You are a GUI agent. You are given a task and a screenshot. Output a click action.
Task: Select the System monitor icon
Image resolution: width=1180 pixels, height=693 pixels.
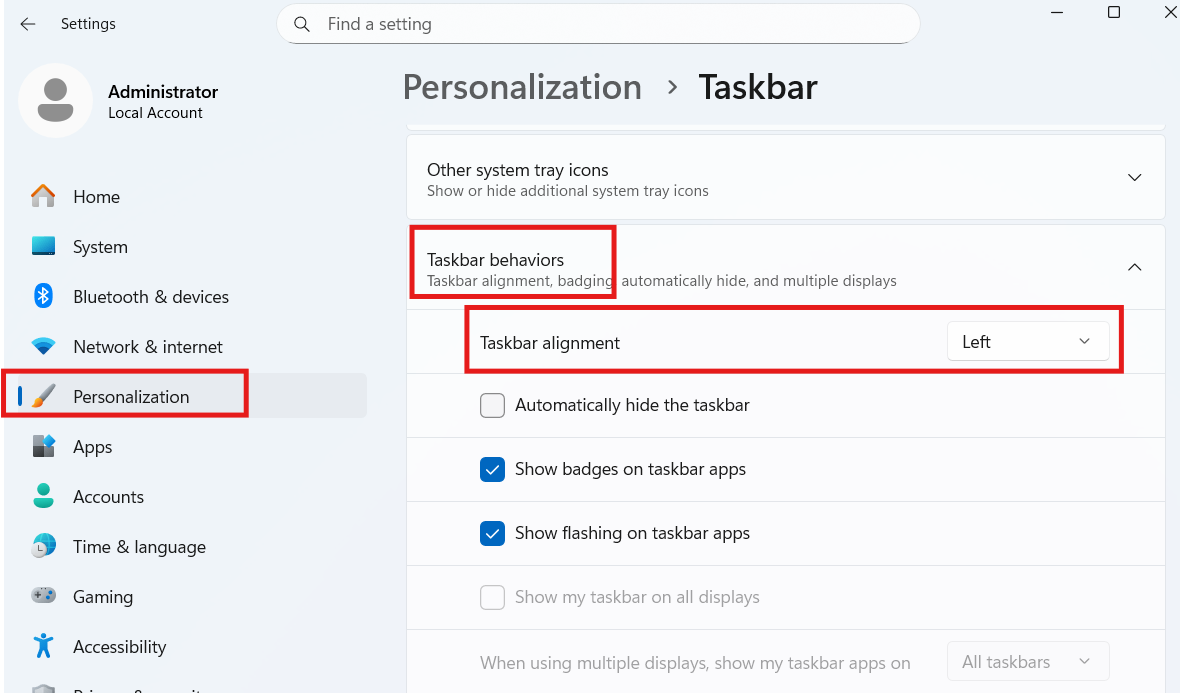[43, 246]
